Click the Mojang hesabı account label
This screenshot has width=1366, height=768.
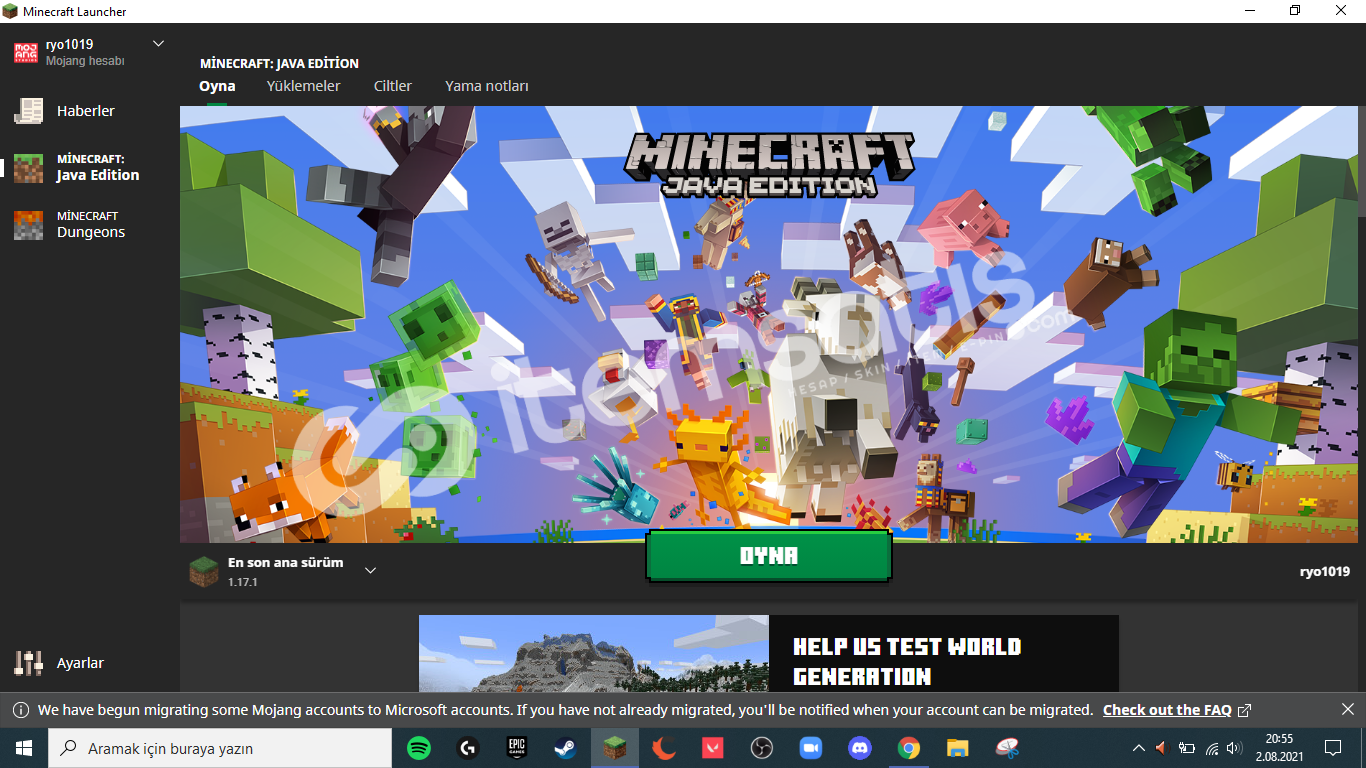tap(85, 61)
